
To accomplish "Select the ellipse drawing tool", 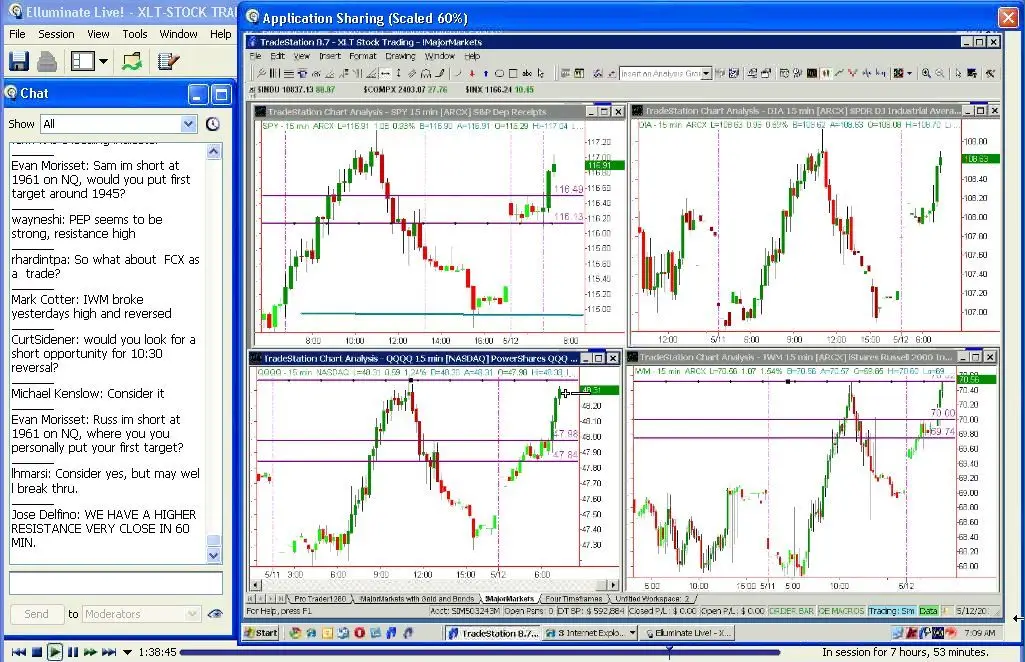I will tap(499, 74).
